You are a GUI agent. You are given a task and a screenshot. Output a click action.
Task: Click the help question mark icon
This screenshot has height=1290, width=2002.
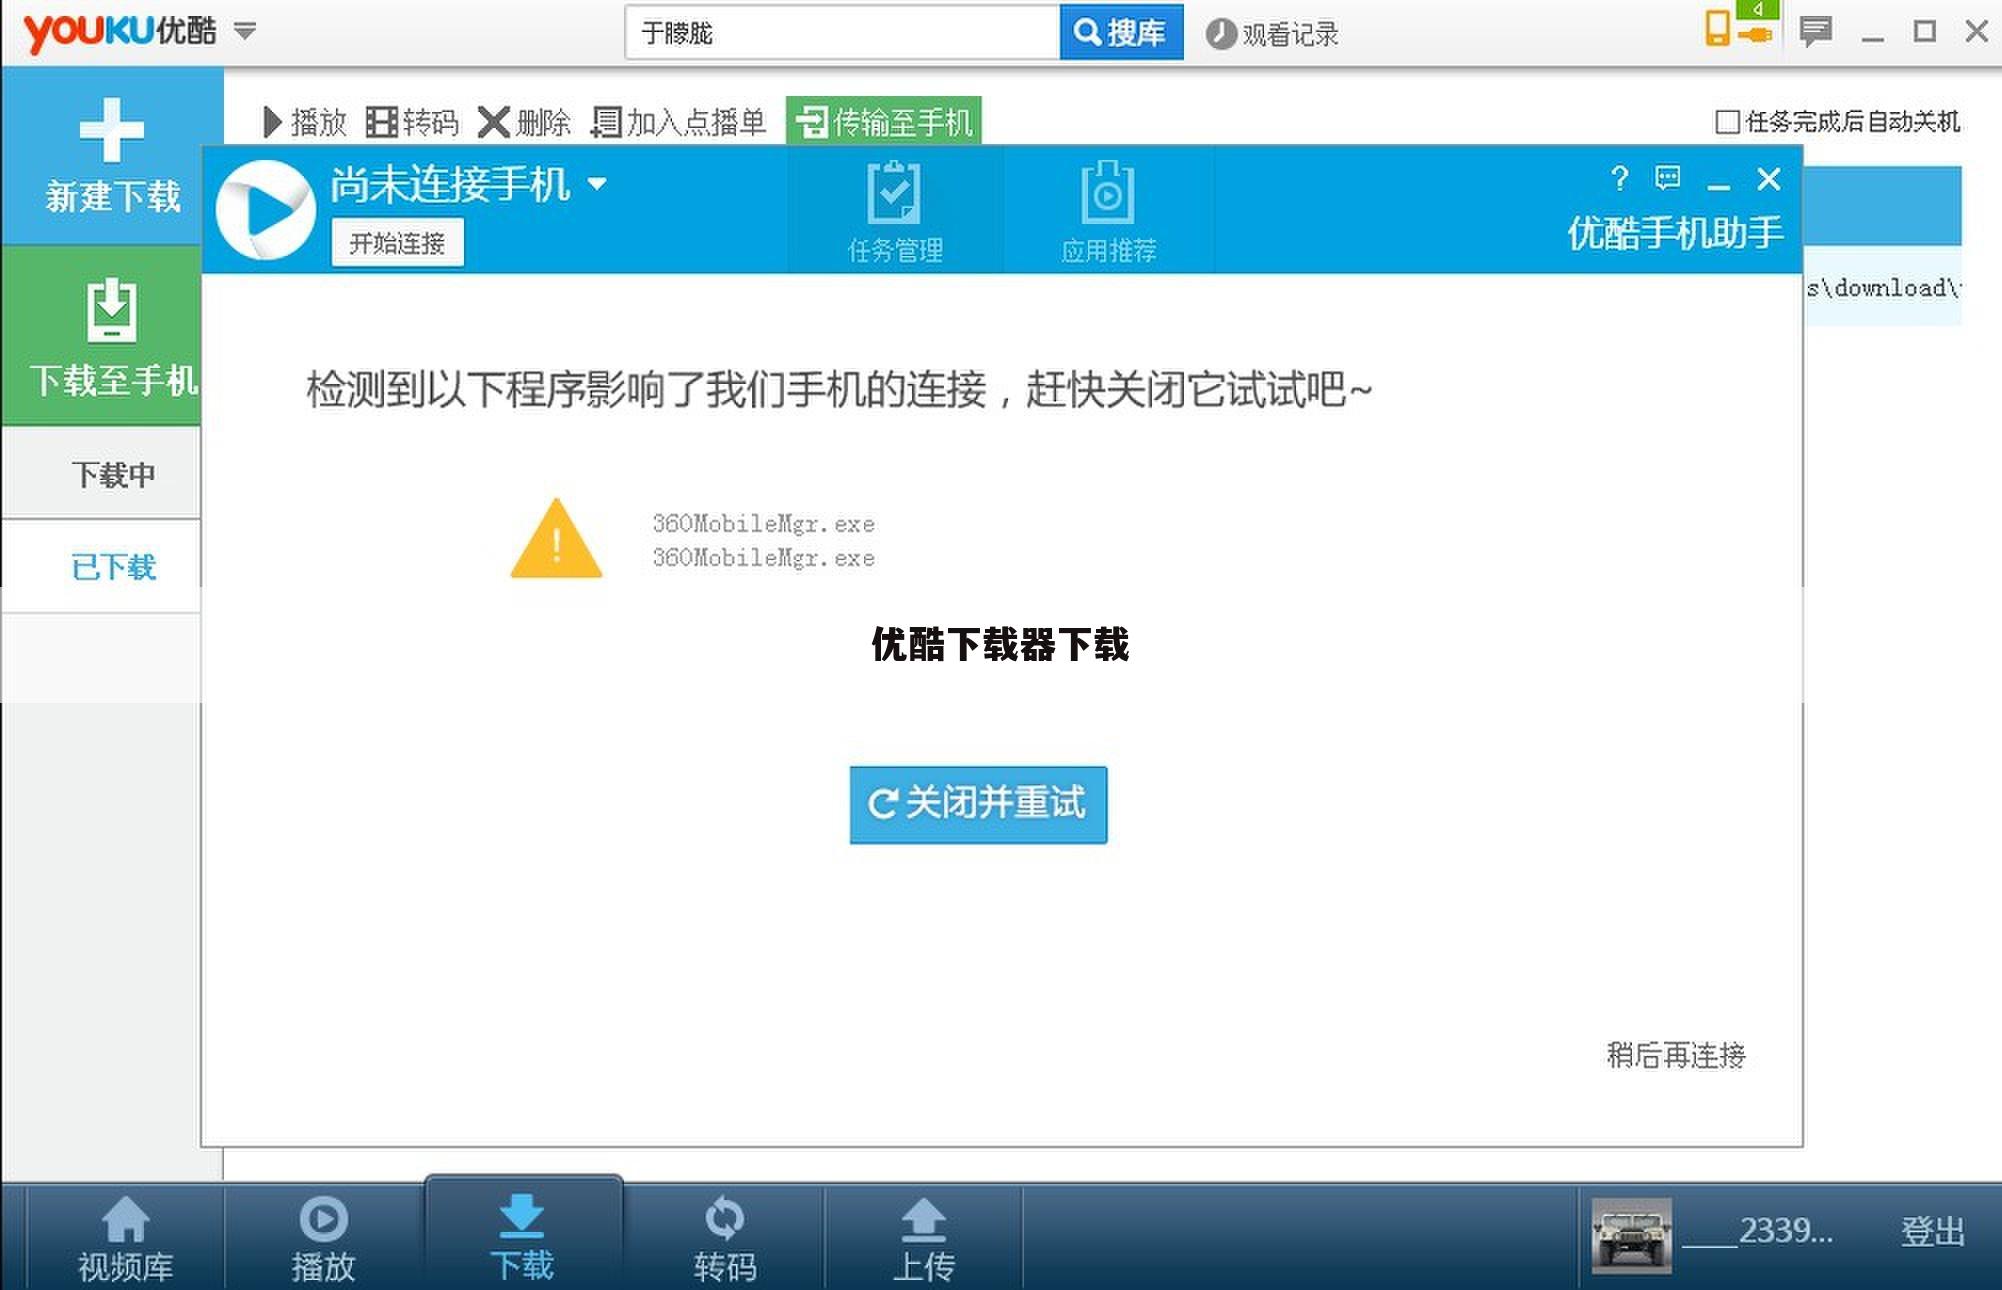coord(1619,179)
